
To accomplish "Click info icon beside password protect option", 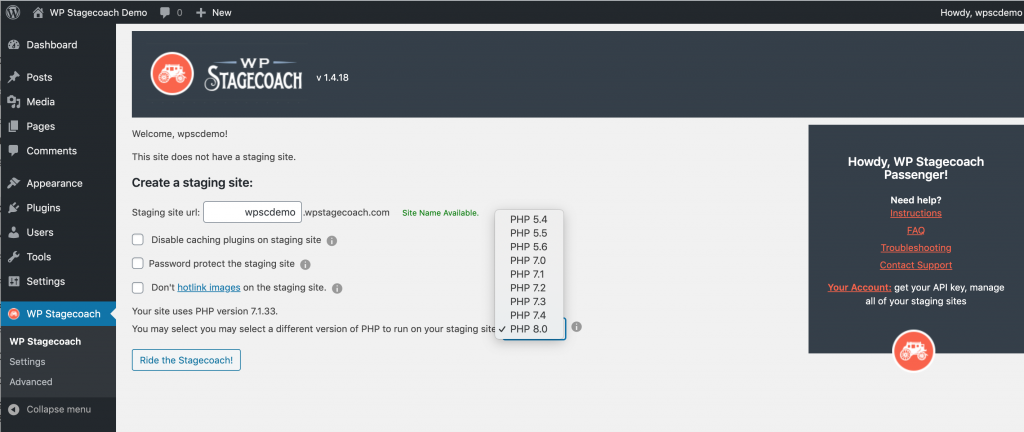I will tap(305, 265).
